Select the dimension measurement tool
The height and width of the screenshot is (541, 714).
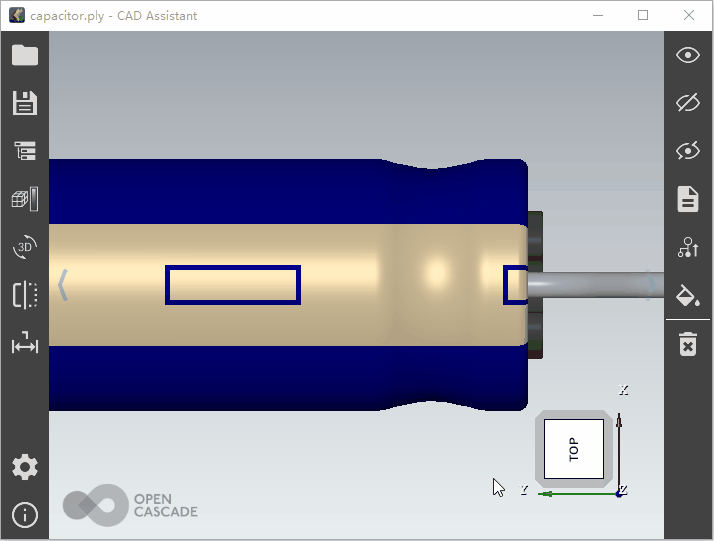click(25, 342)
